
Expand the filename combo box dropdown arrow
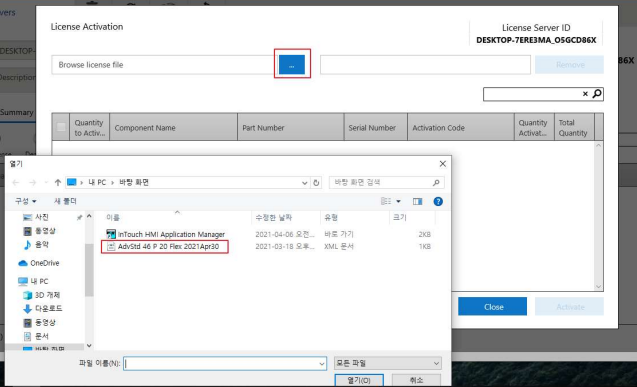click(322, 364)
